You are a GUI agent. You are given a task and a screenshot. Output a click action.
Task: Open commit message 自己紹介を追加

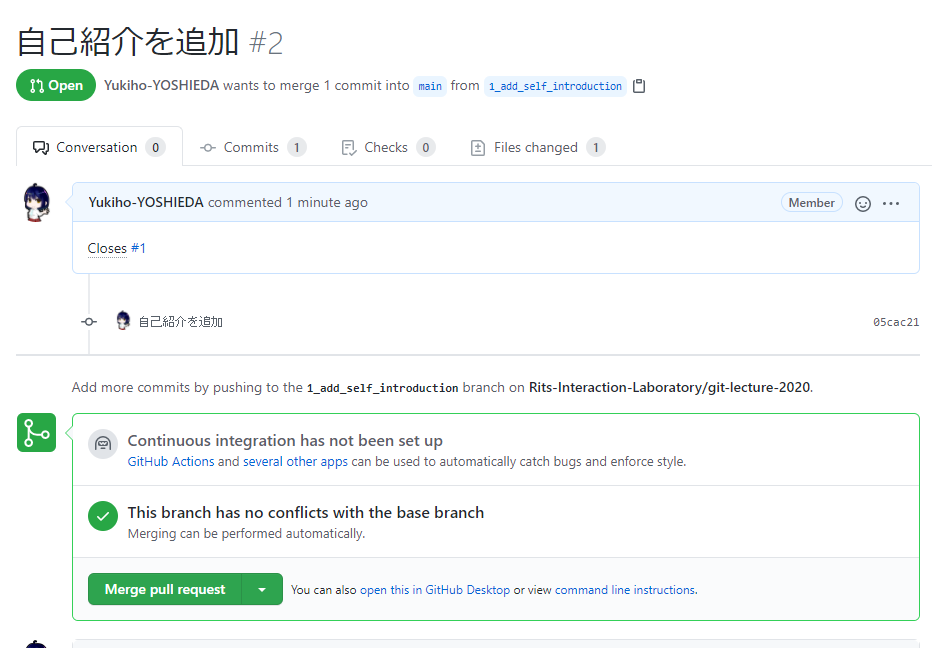tap(181, 322)
